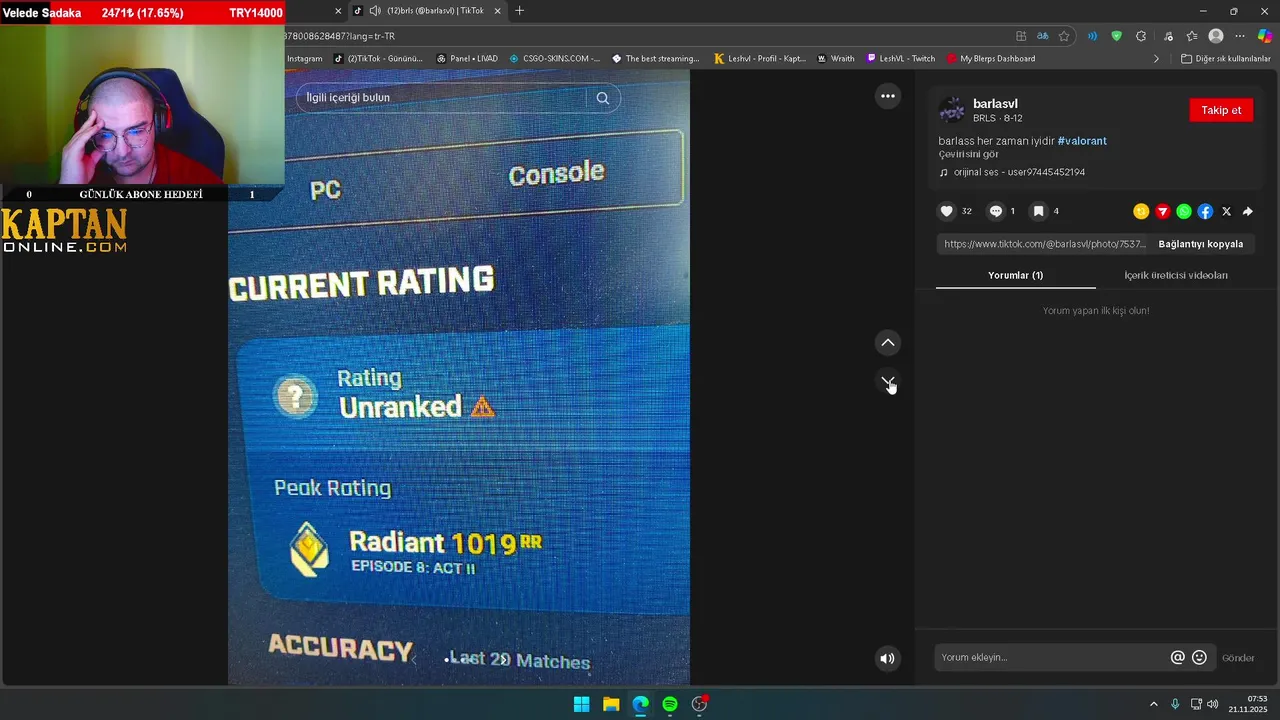Open Diğer sık kullanılanlar folder
1280x720 pixels.
[x=1225, y=59]
